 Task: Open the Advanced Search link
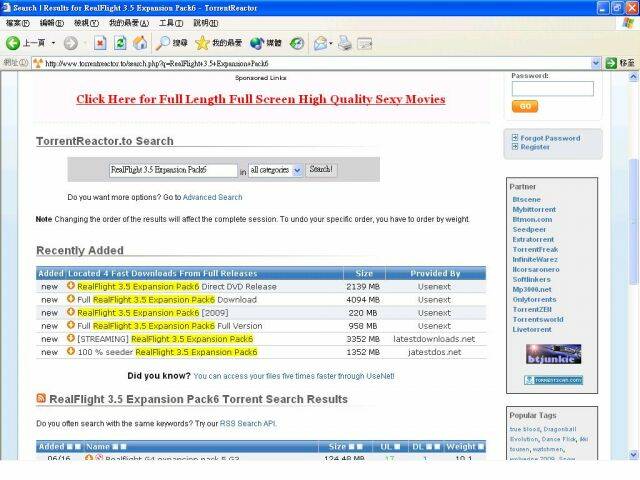tap(212, 197)
